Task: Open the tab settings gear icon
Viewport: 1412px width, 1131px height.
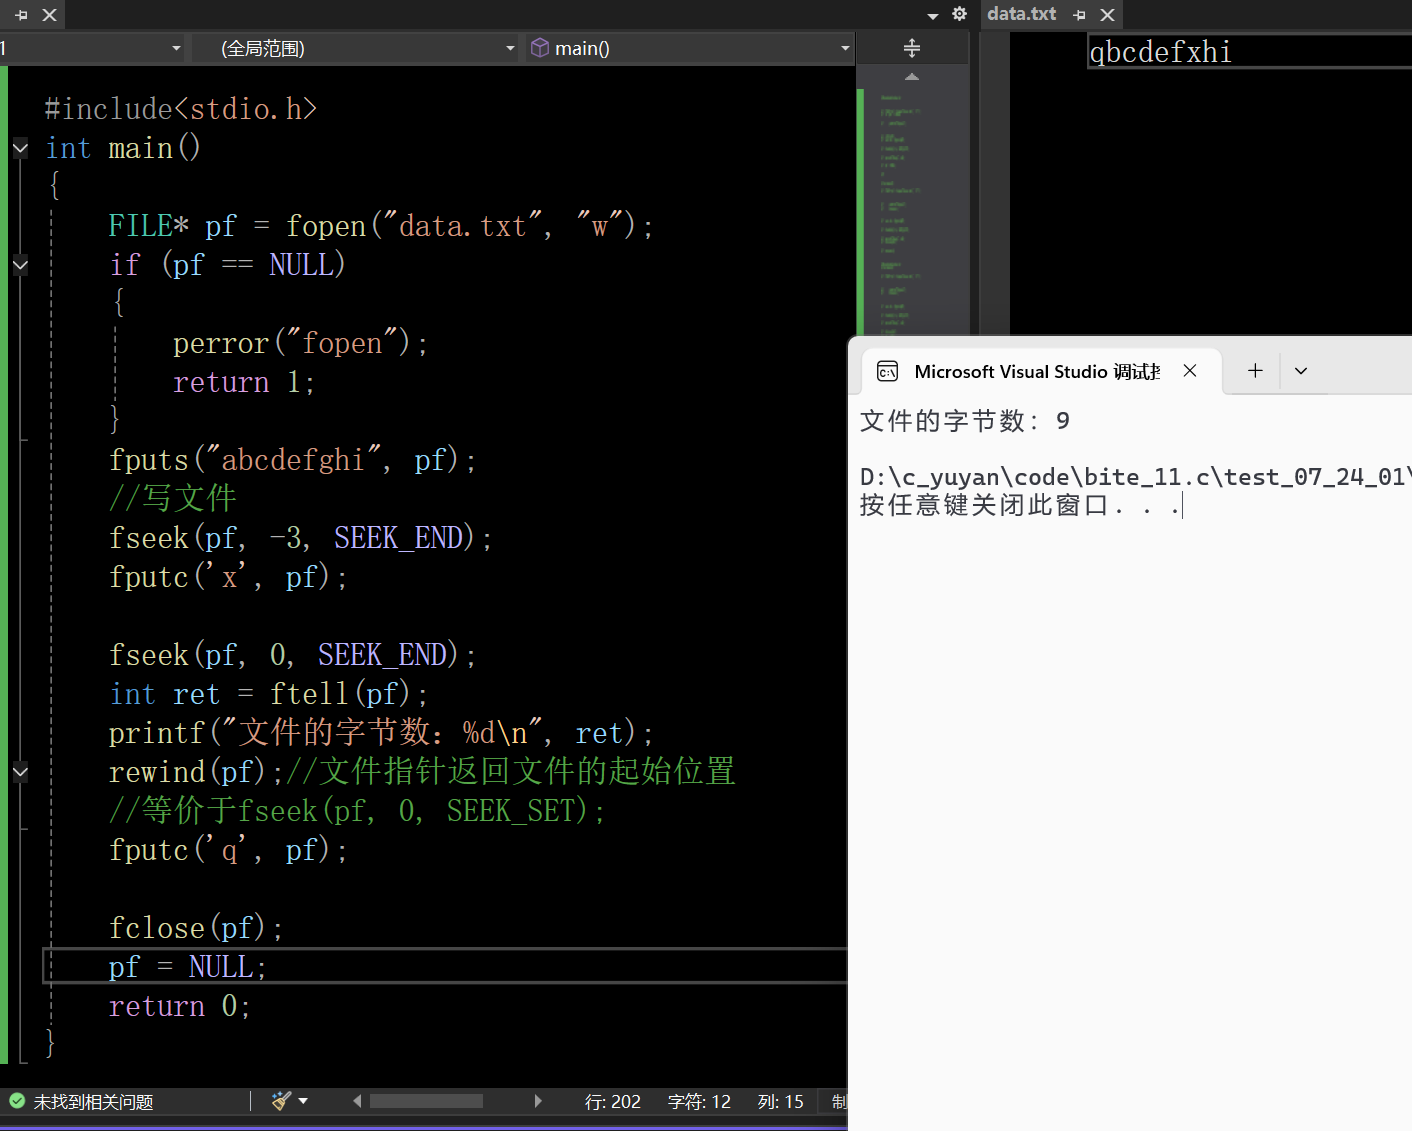Action: 960,14
